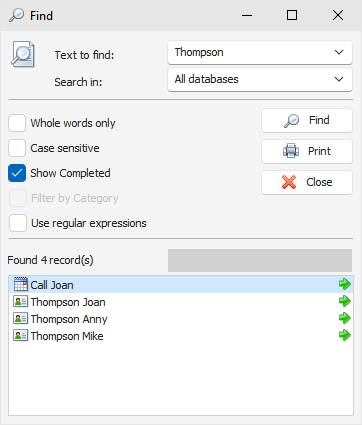Image resolution: width=362 pixels, height=425 pixels.
Task: Tick the Case sensitive option
Action: 17,148
